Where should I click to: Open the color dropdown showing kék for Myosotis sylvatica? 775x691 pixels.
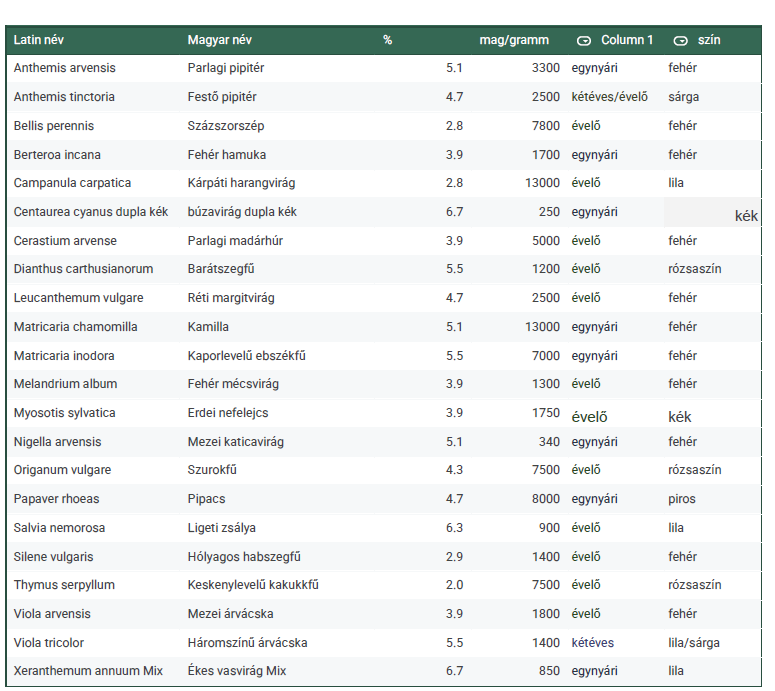click(x=680, y=417)
